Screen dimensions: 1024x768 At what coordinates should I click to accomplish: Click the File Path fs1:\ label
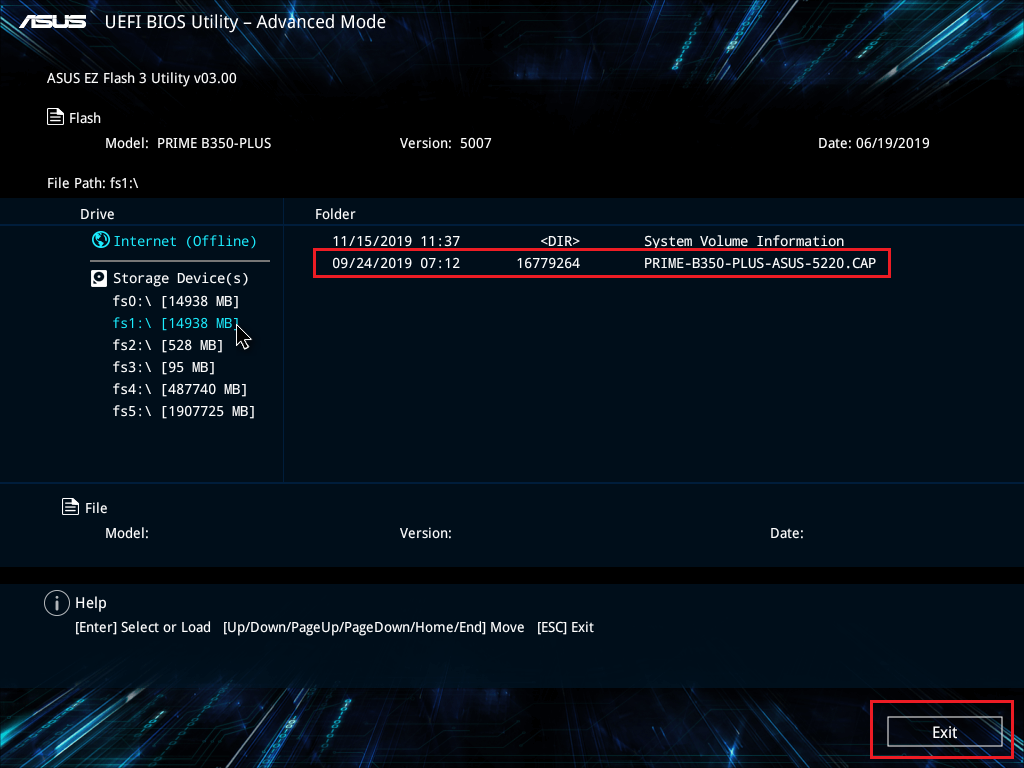[x=94, y=183]
